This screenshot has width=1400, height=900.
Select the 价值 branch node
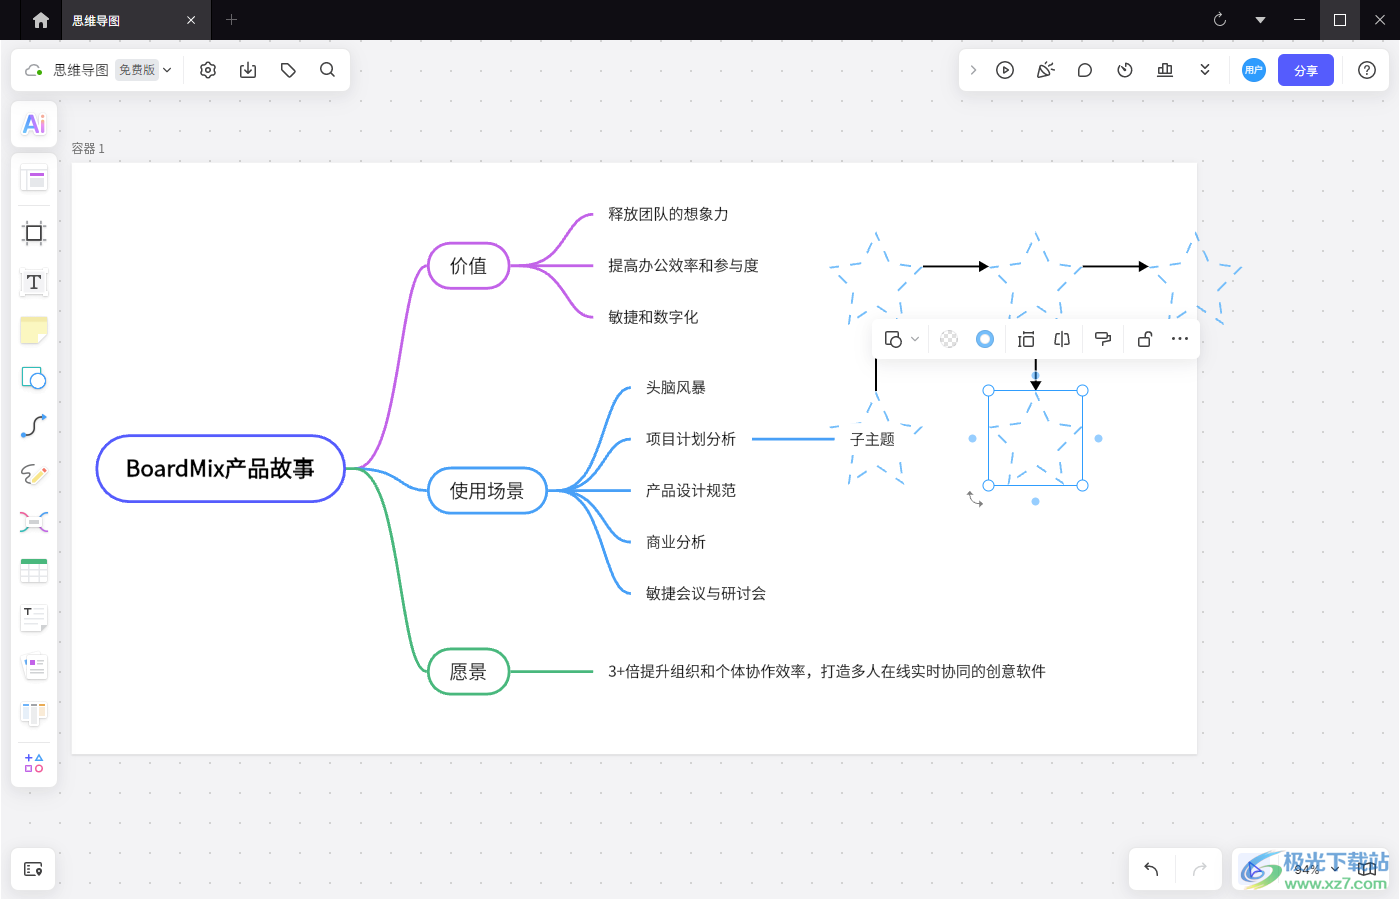pos(469,266)
